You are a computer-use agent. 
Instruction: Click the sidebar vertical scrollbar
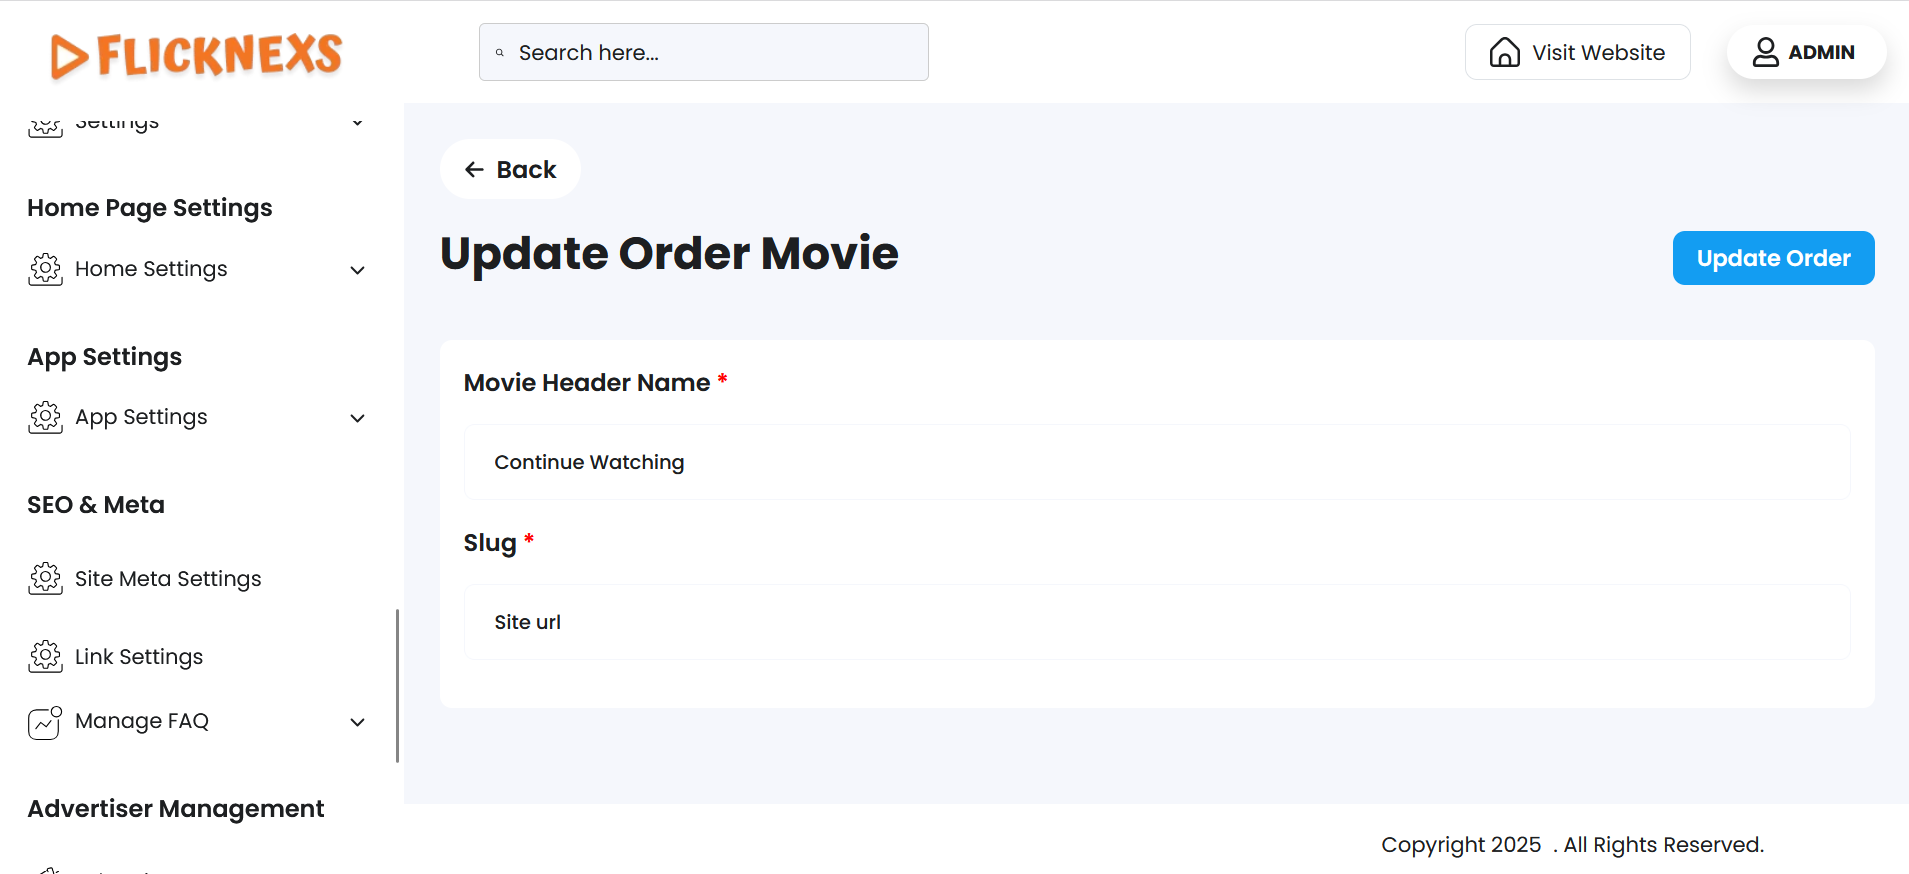click(x=397, y=685)
